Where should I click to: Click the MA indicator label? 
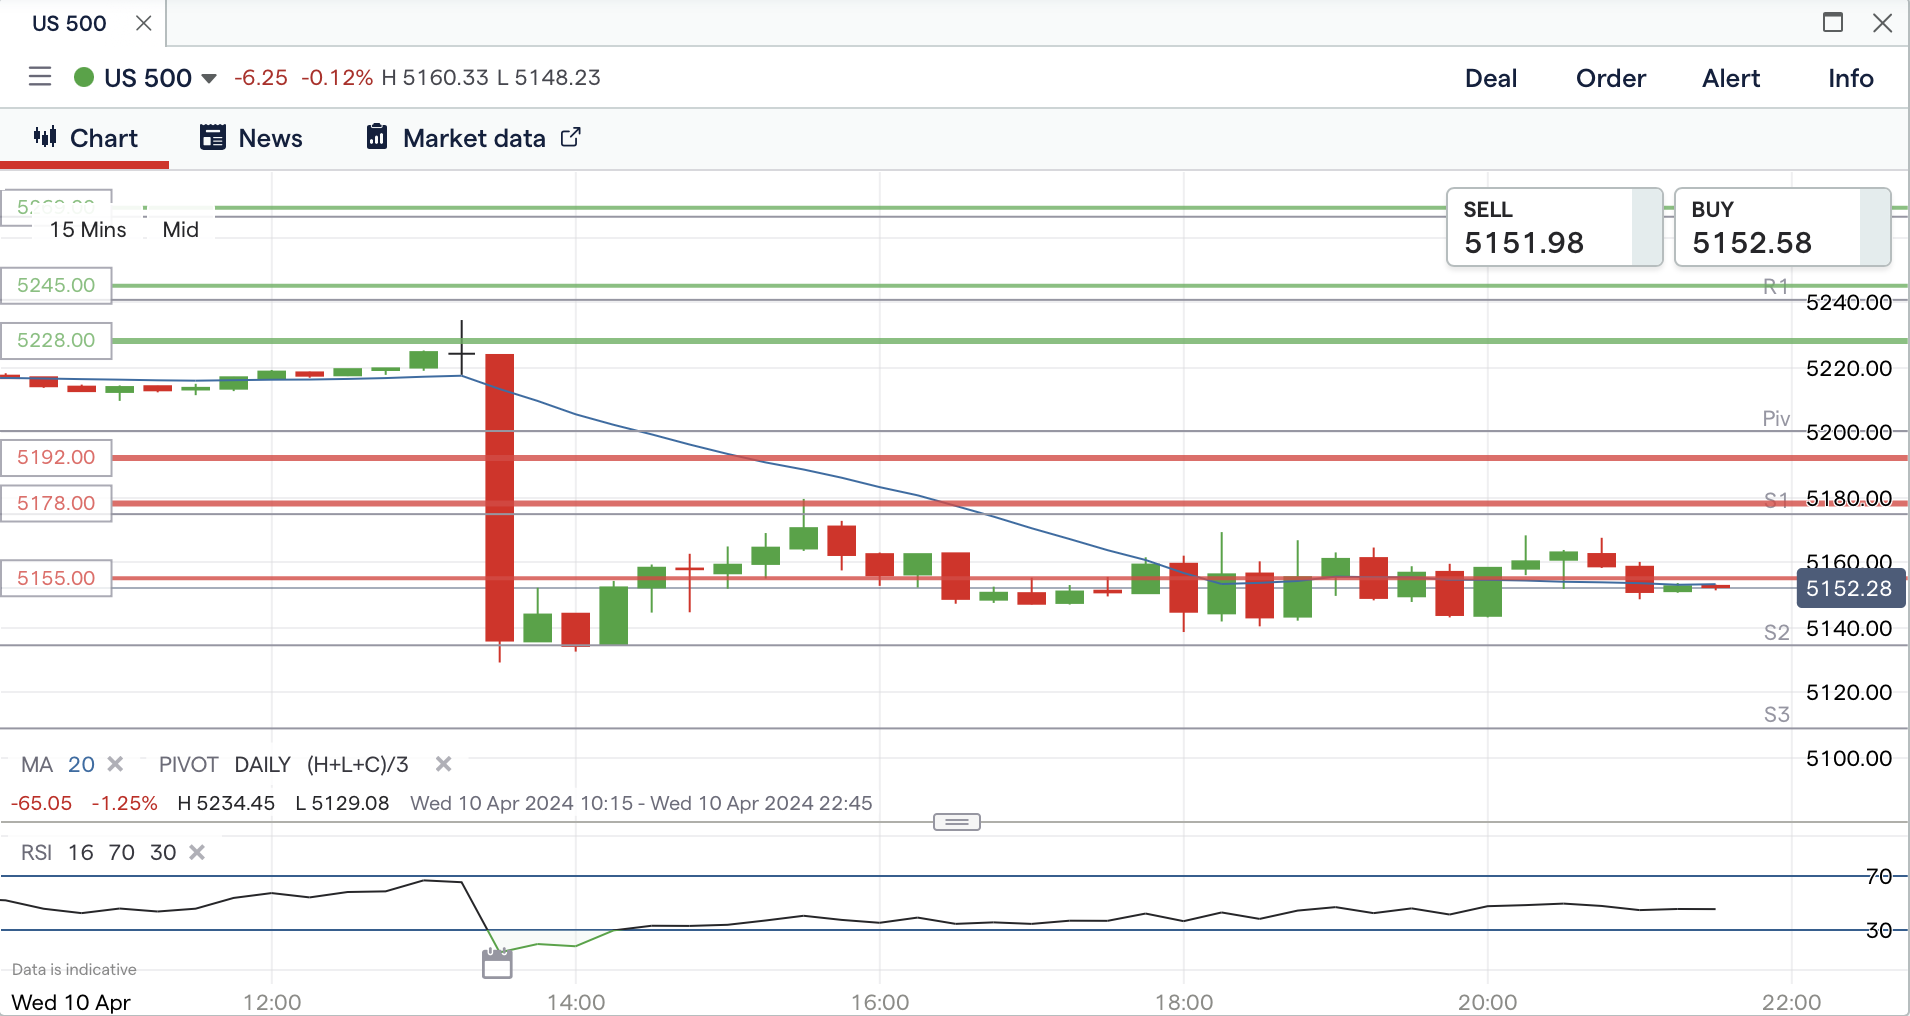(37, 765)
